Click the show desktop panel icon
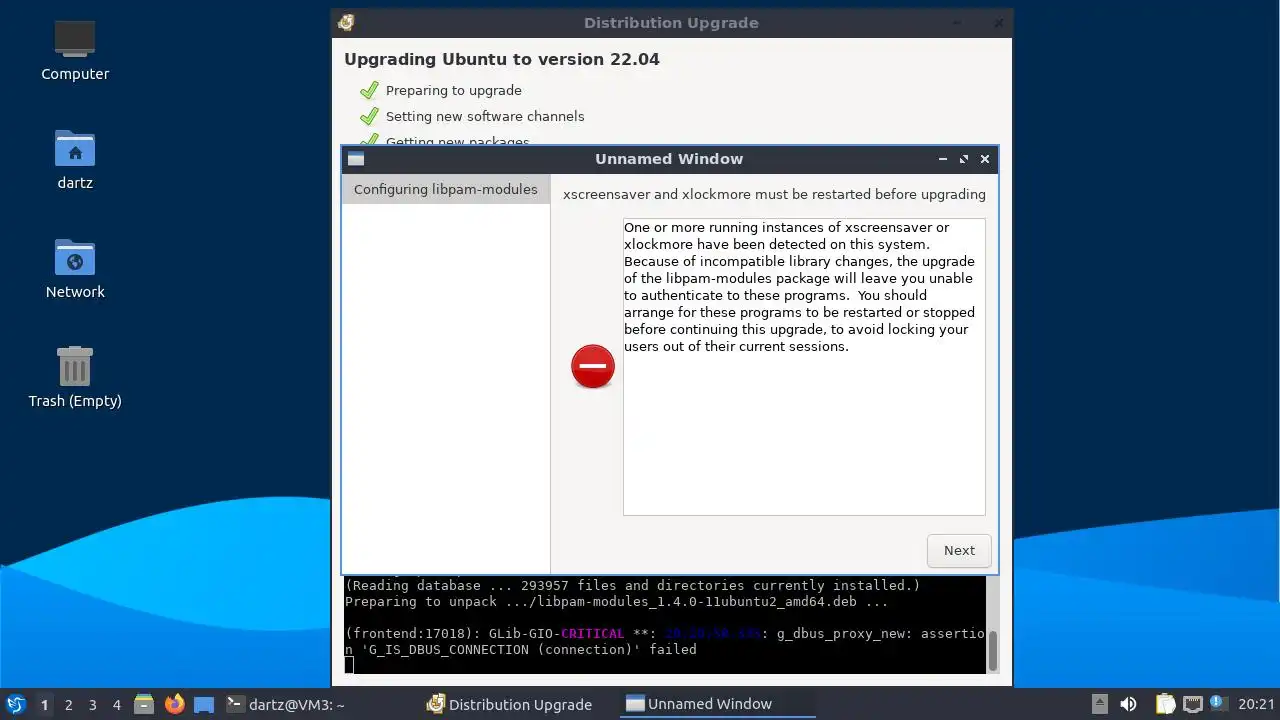 click(x=204, y=704)
